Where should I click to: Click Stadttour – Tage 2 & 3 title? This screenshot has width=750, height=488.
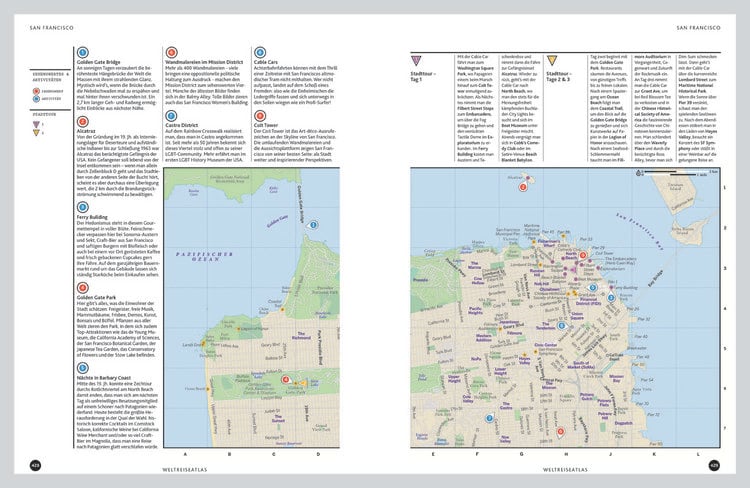[559, 77]
